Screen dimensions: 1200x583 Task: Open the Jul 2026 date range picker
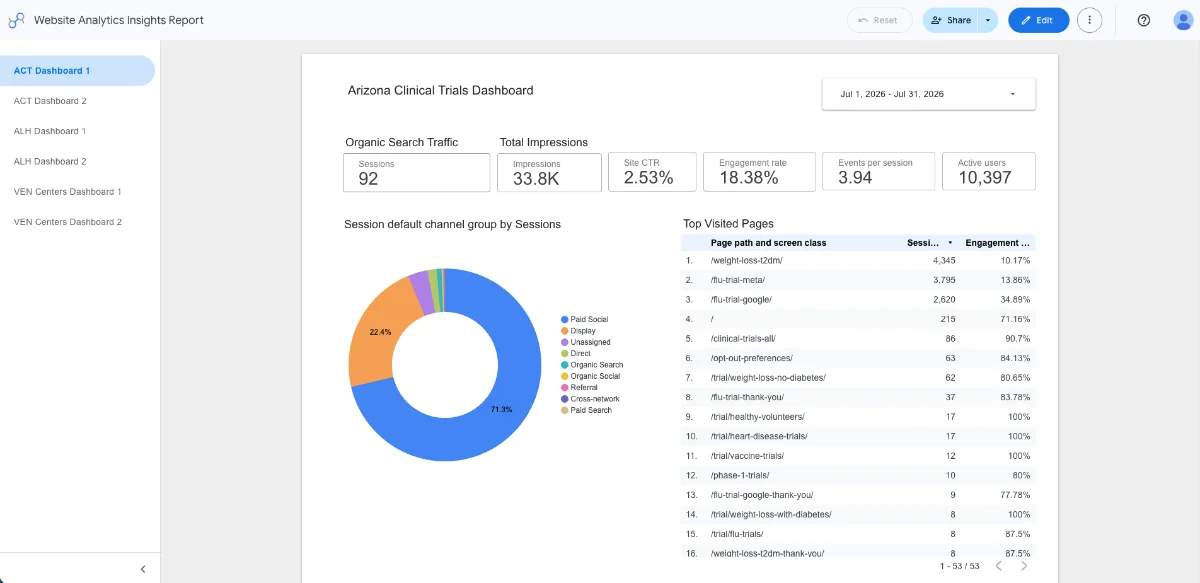[929, 94]
